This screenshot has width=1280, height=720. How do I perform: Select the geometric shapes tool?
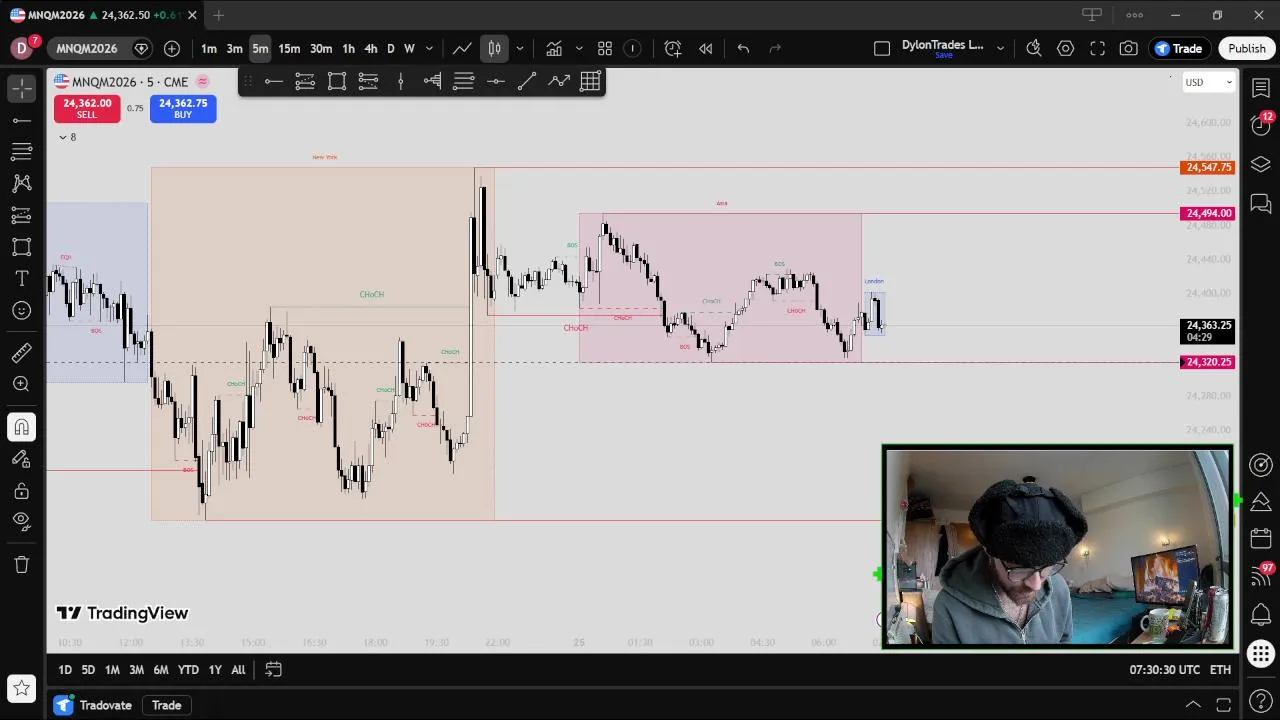coord(21,247)
